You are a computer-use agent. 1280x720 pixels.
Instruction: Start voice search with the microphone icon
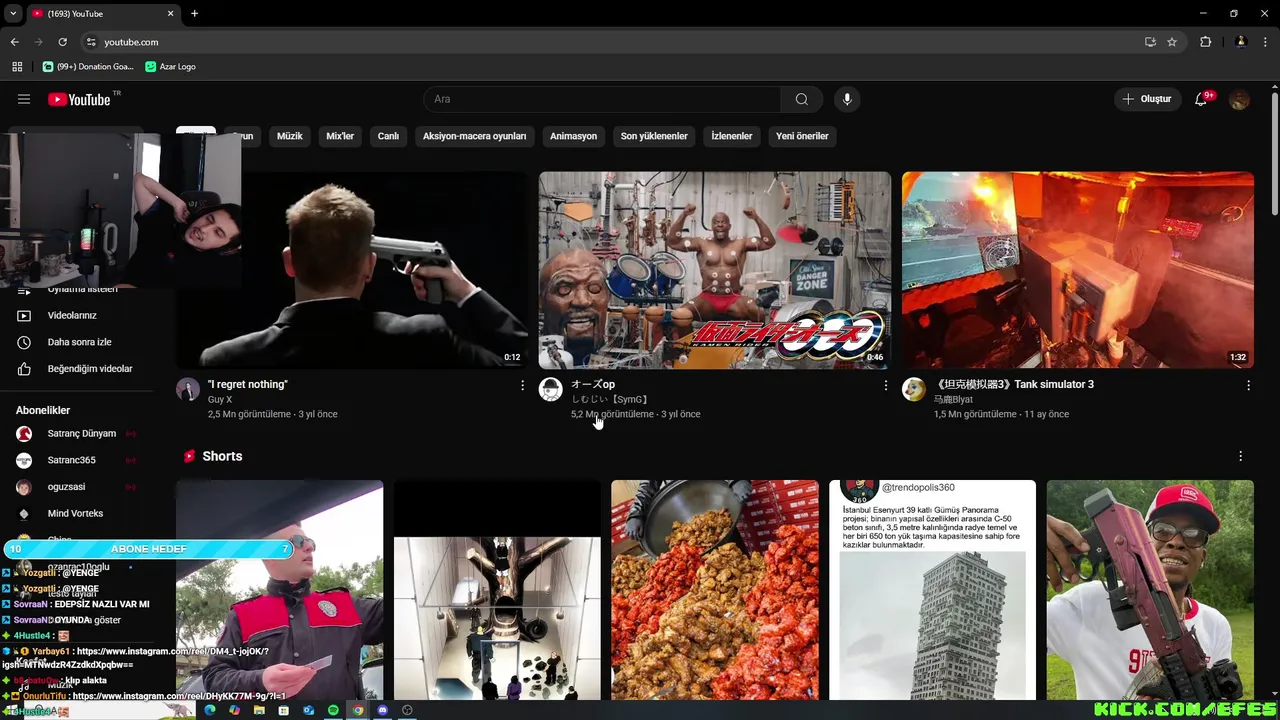point(847,99)
